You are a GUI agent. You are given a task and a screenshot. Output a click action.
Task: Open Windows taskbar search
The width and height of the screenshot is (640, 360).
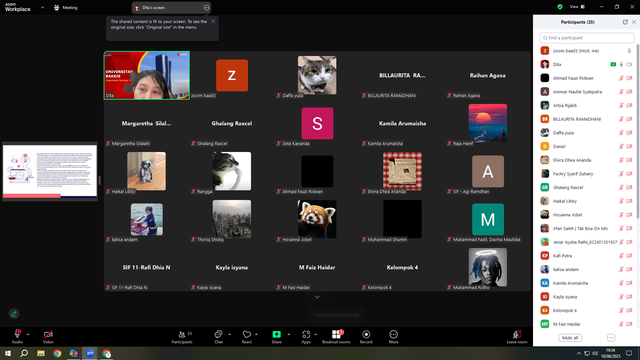(24, 353)
